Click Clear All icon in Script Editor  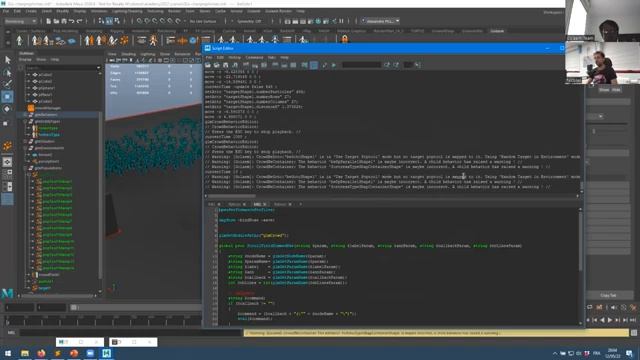(264, 65)
